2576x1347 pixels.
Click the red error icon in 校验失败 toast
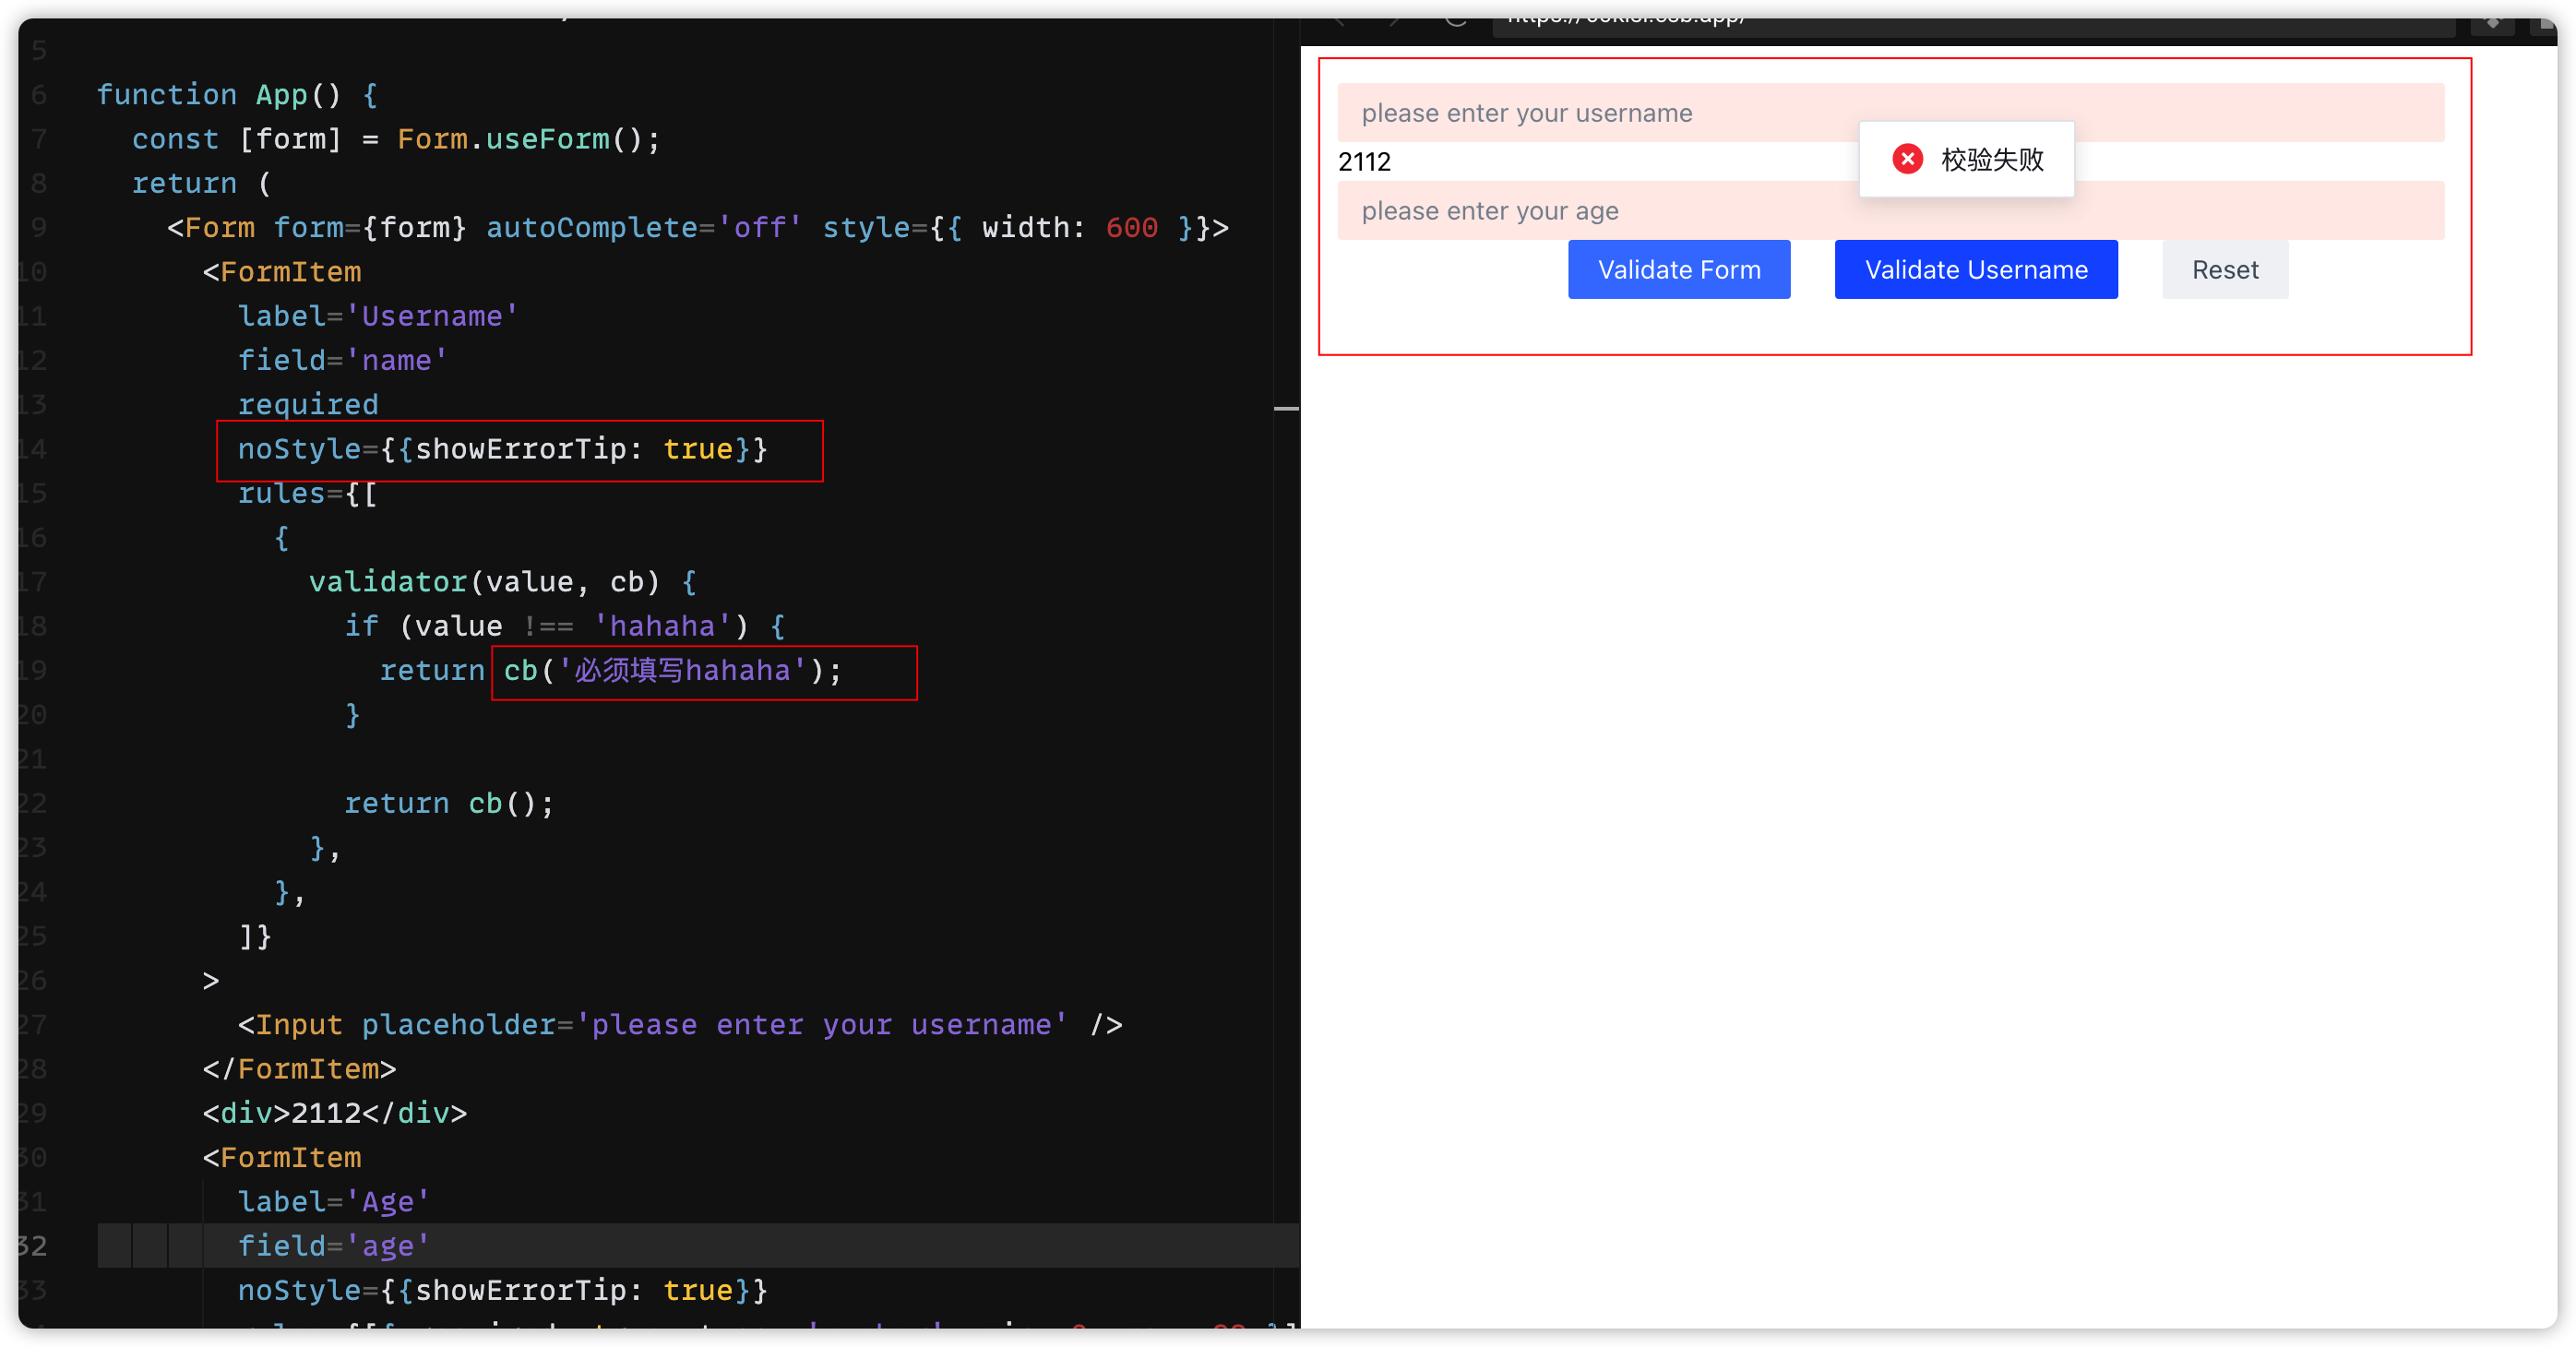click(x=1907, y=159)
